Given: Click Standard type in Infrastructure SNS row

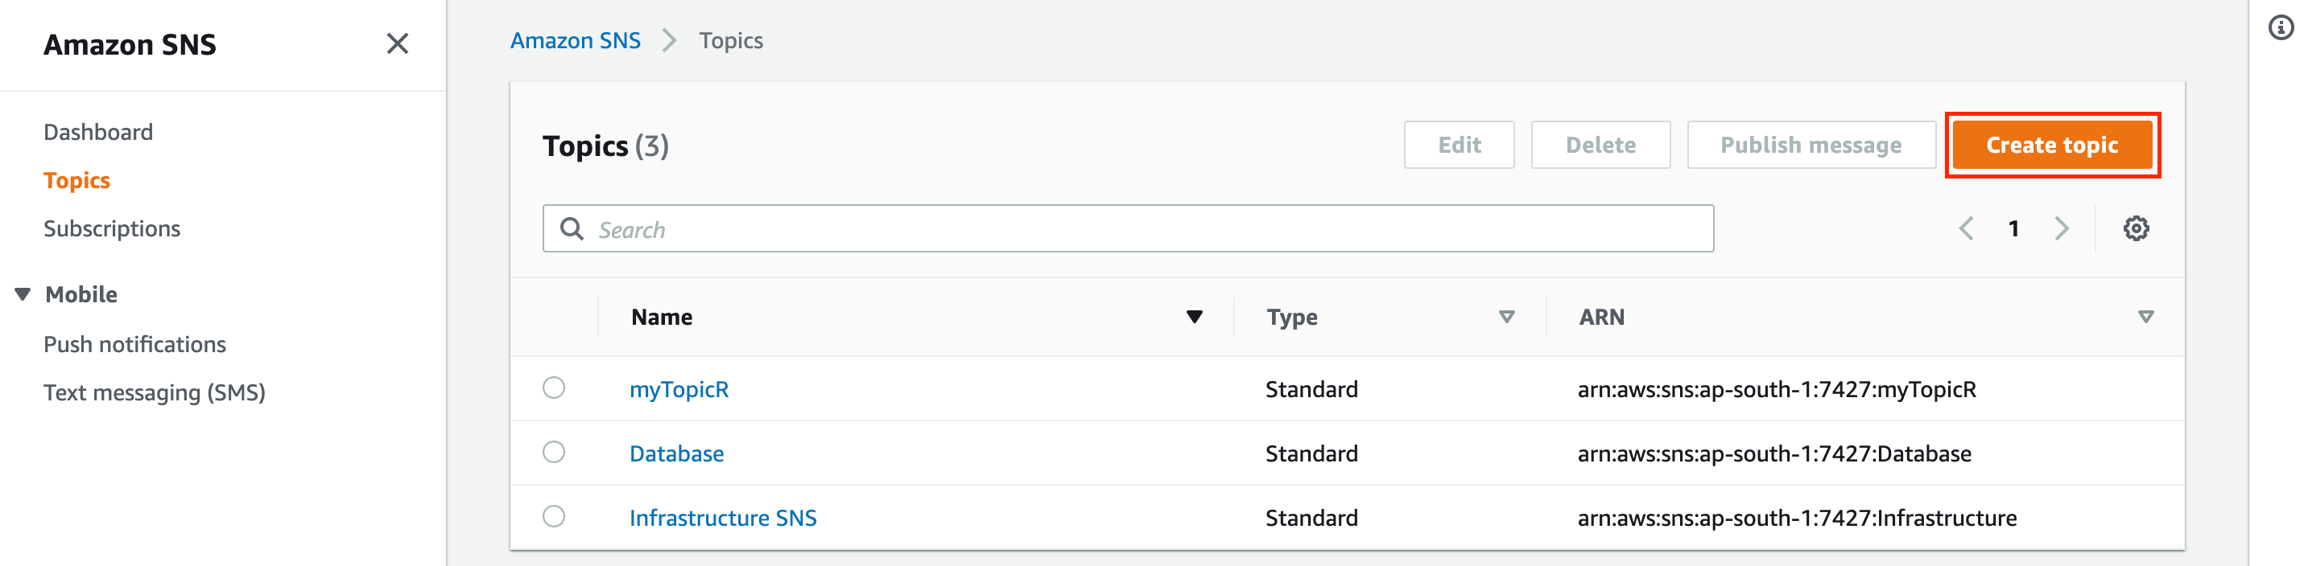Looking at the screenshot, I should coord(1312,517).
